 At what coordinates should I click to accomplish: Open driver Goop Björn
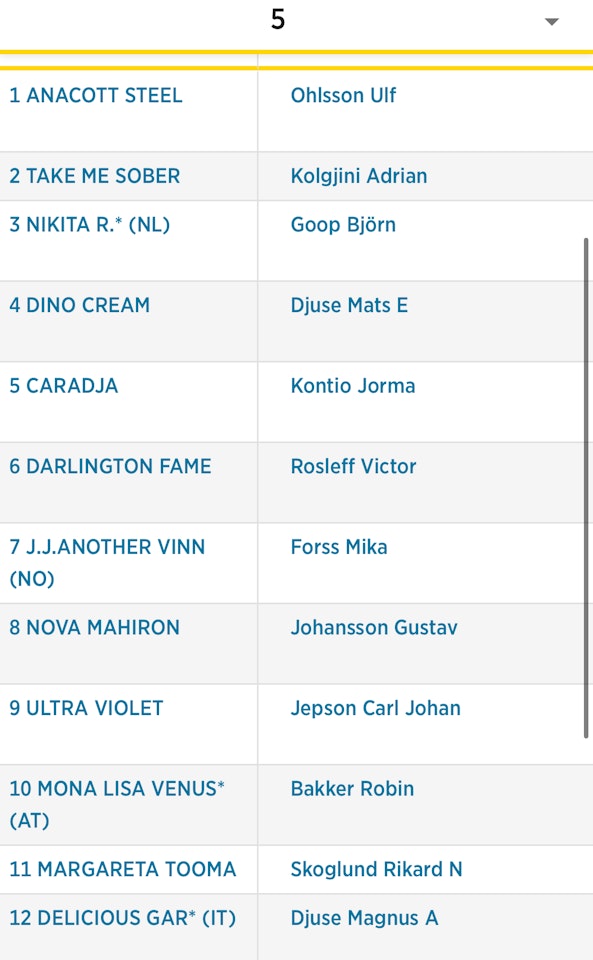pyautogui.click(x=343, y=225)
